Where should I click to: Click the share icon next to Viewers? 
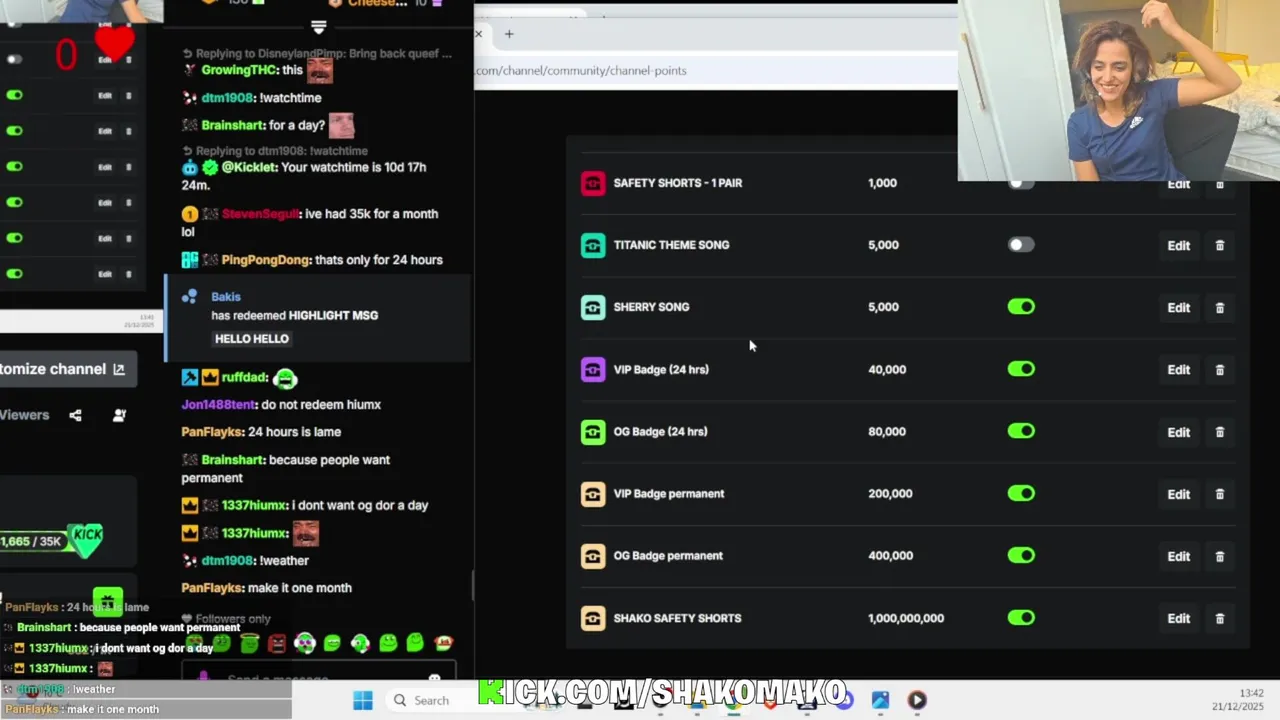click(75, 415)
